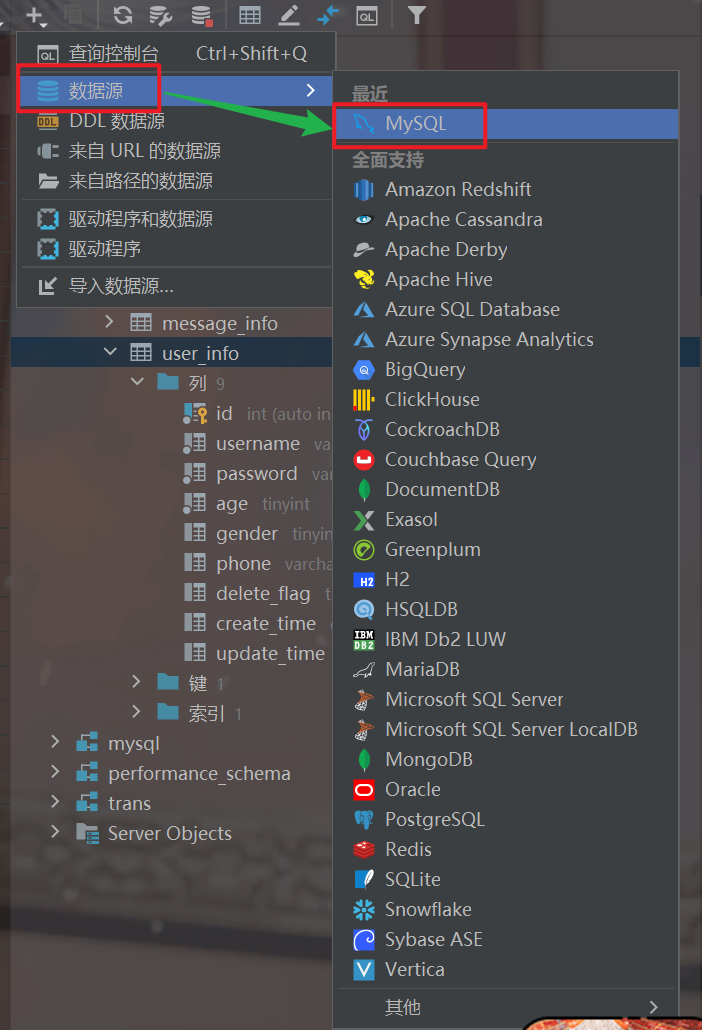Click the BigQuery hexagon icon

point(364,370)
